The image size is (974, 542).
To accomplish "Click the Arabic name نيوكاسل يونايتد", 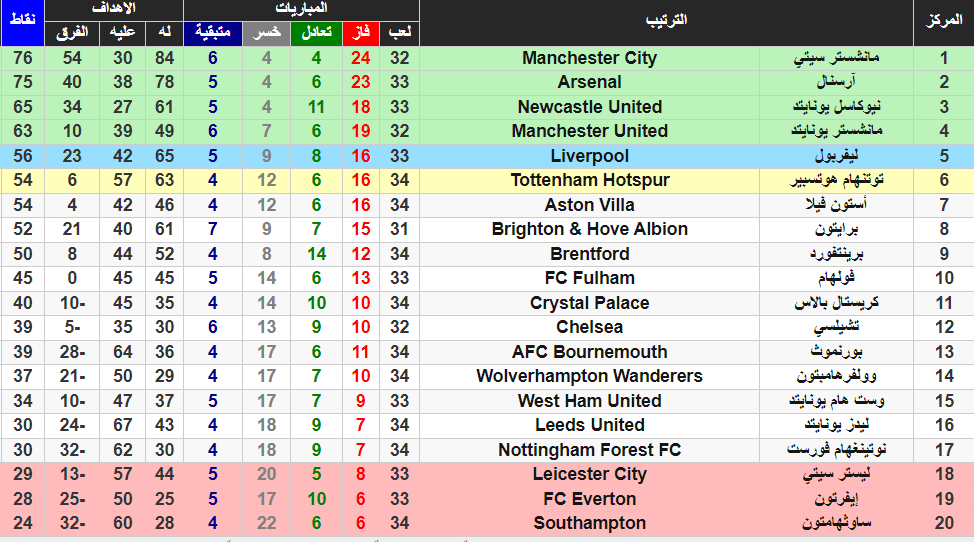I will click(x=836, y=107).
